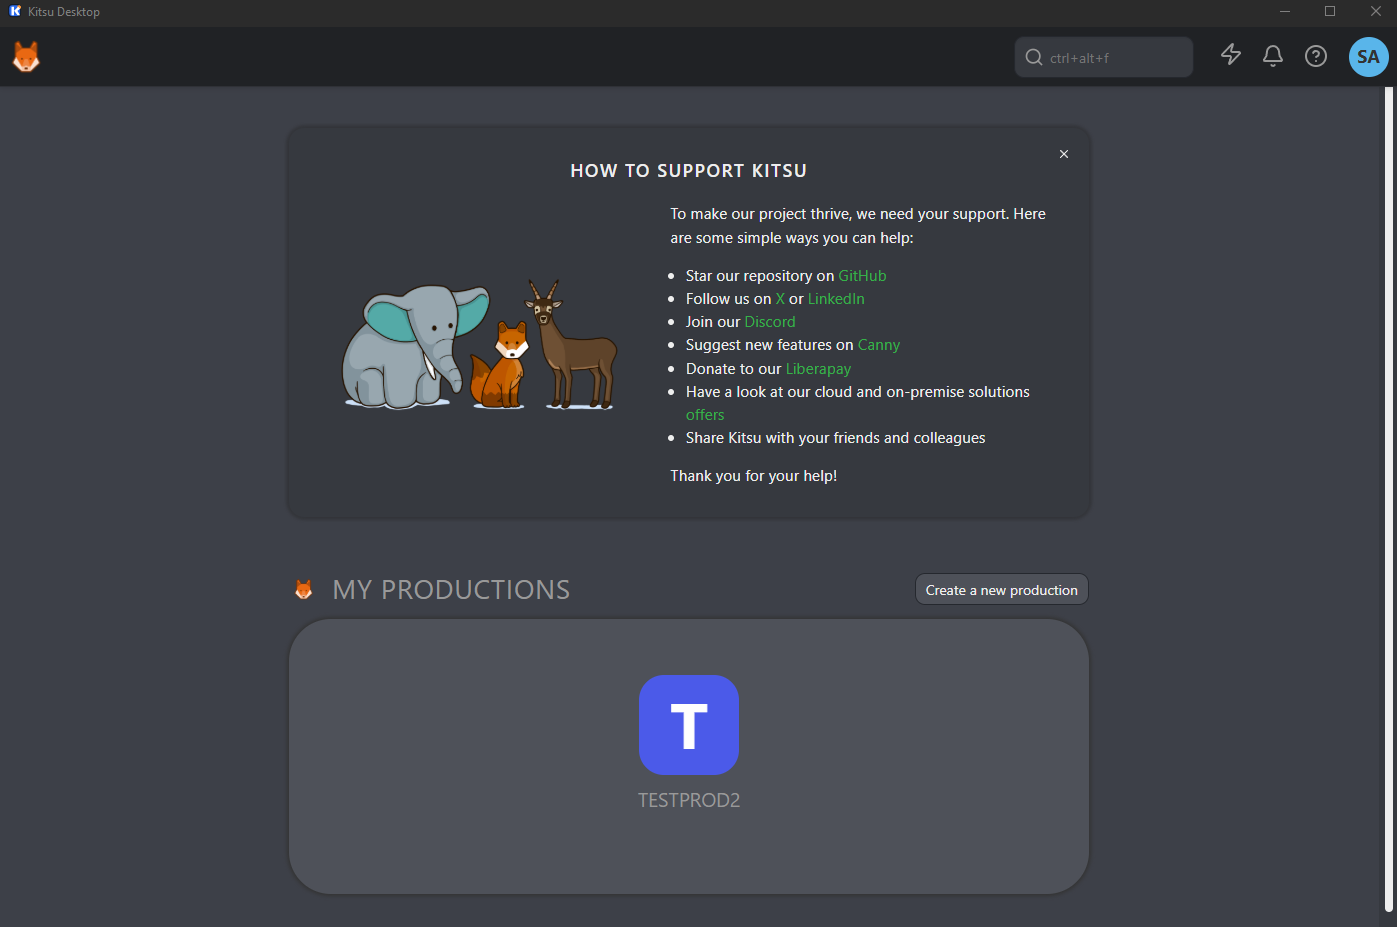Click Create a new production button
1397x927 pixels.
point(1001,590)
